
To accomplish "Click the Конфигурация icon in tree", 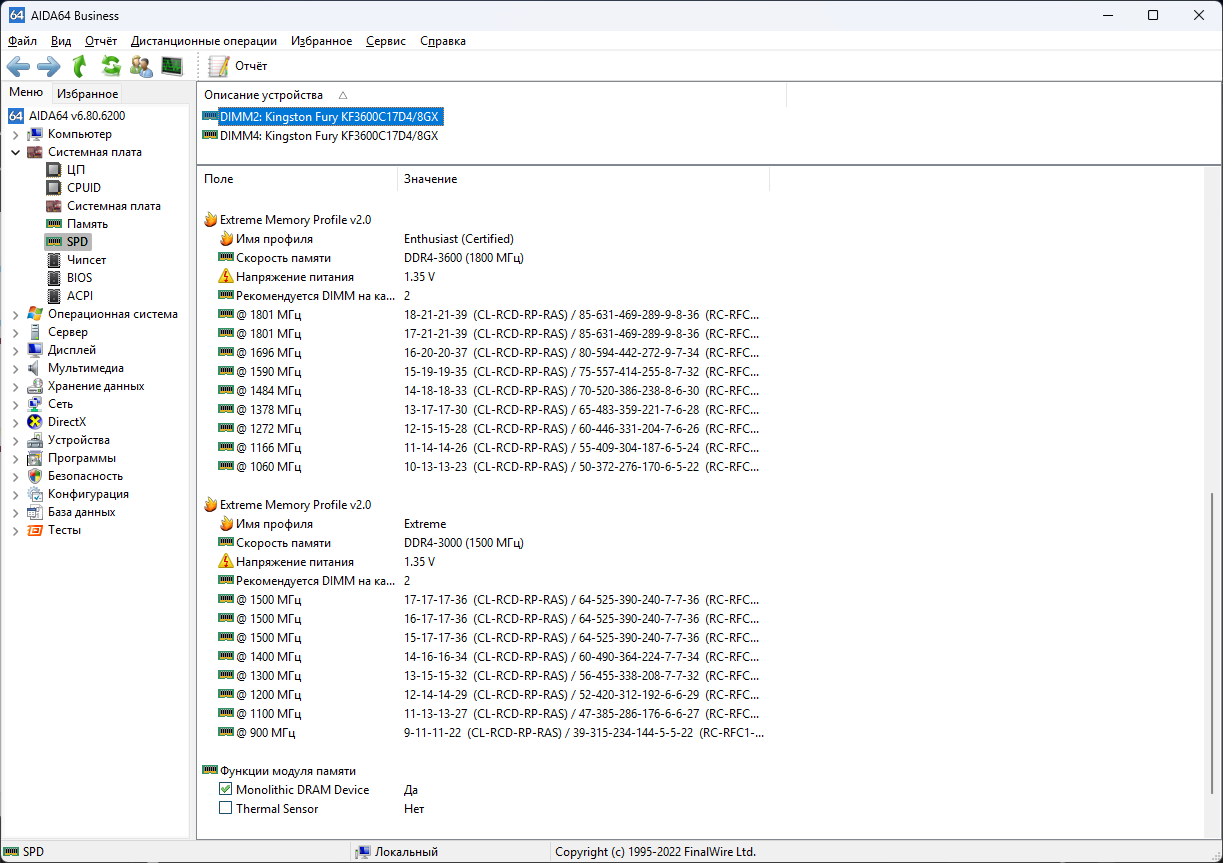I will pyautogui.click(x=35, y=494).
